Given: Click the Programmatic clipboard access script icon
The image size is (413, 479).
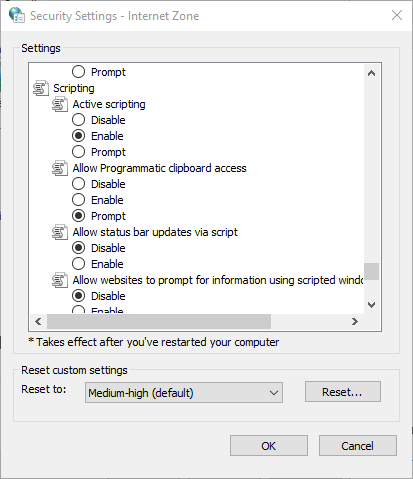Looking at the screenshot, I should click(x=60, y=168).
